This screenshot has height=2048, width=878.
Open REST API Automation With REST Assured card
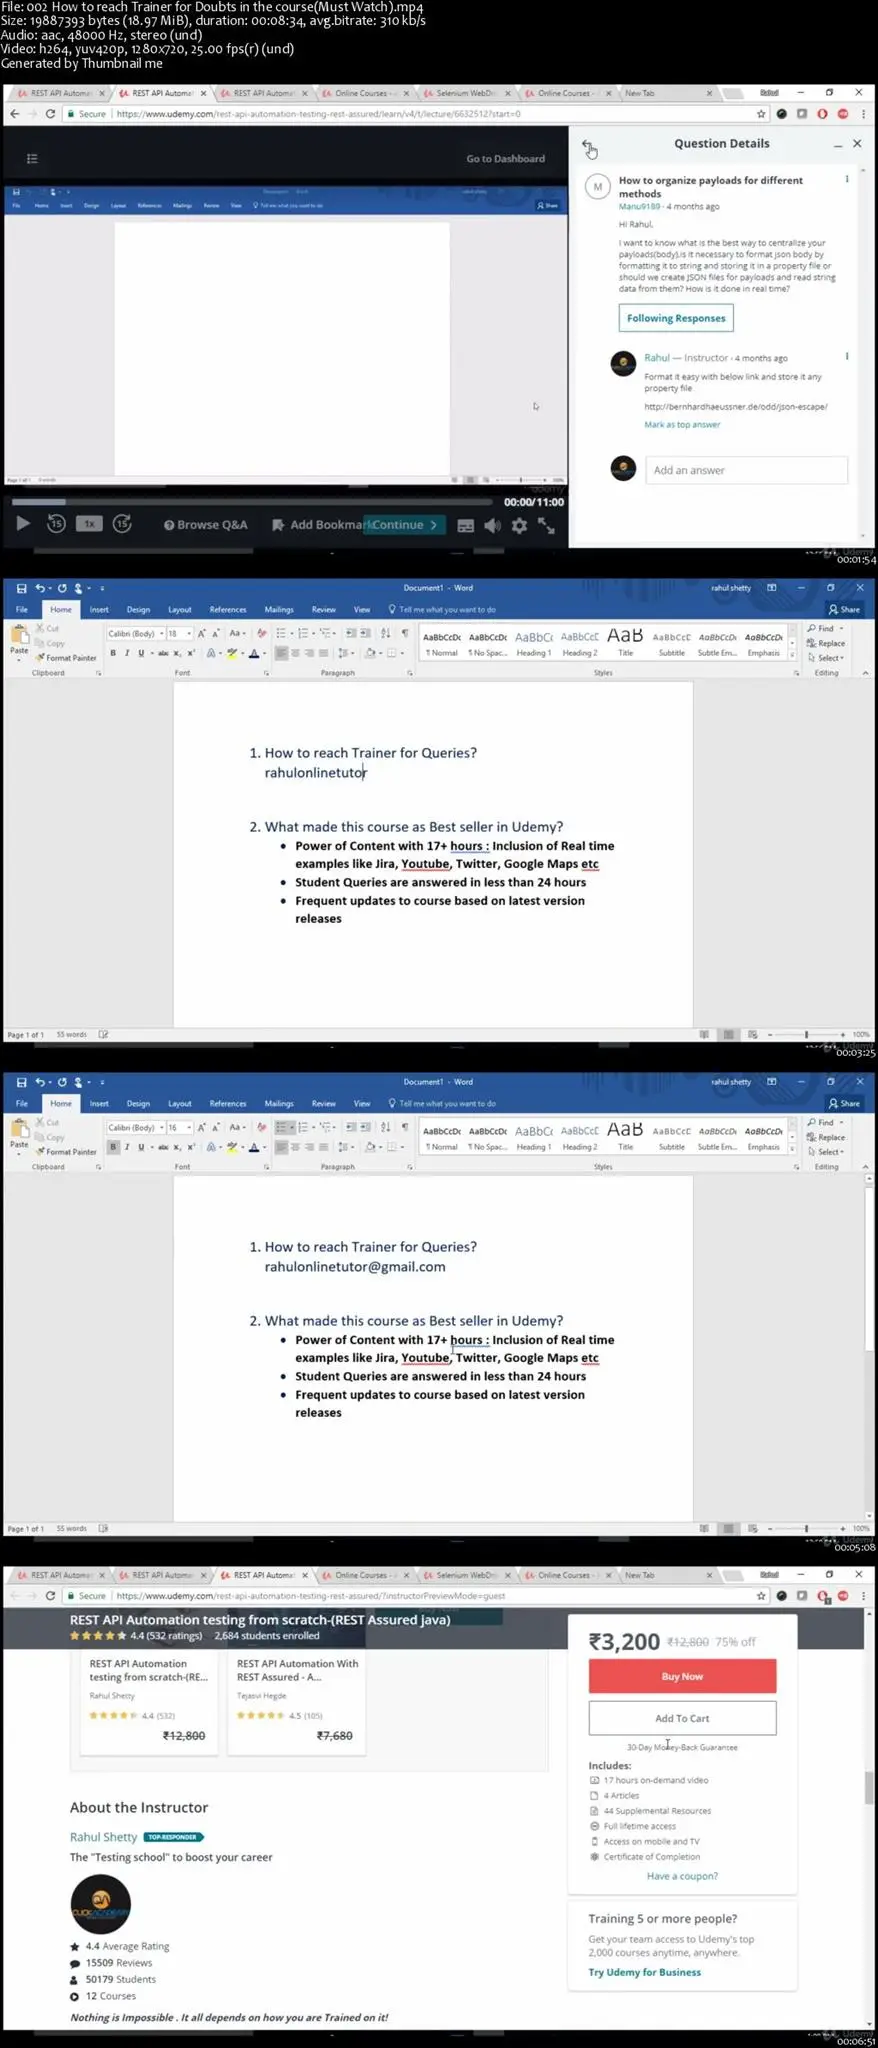[297, 1702]
